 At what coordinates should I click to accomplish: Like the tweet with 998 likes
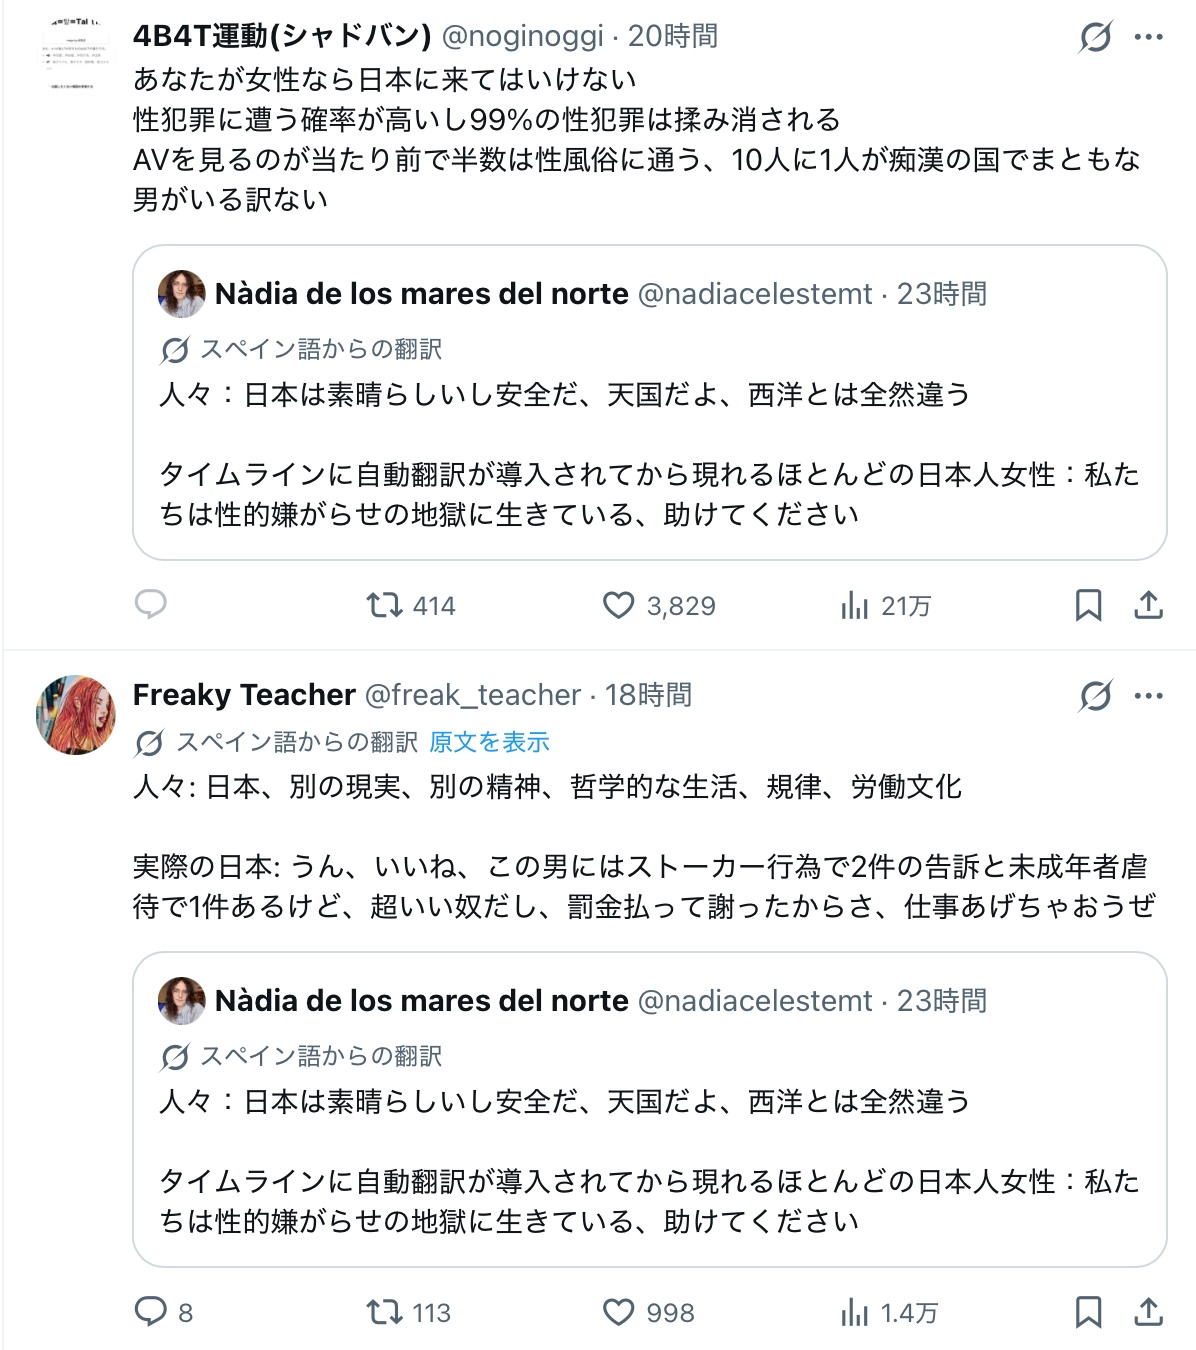coord(648,1312)
